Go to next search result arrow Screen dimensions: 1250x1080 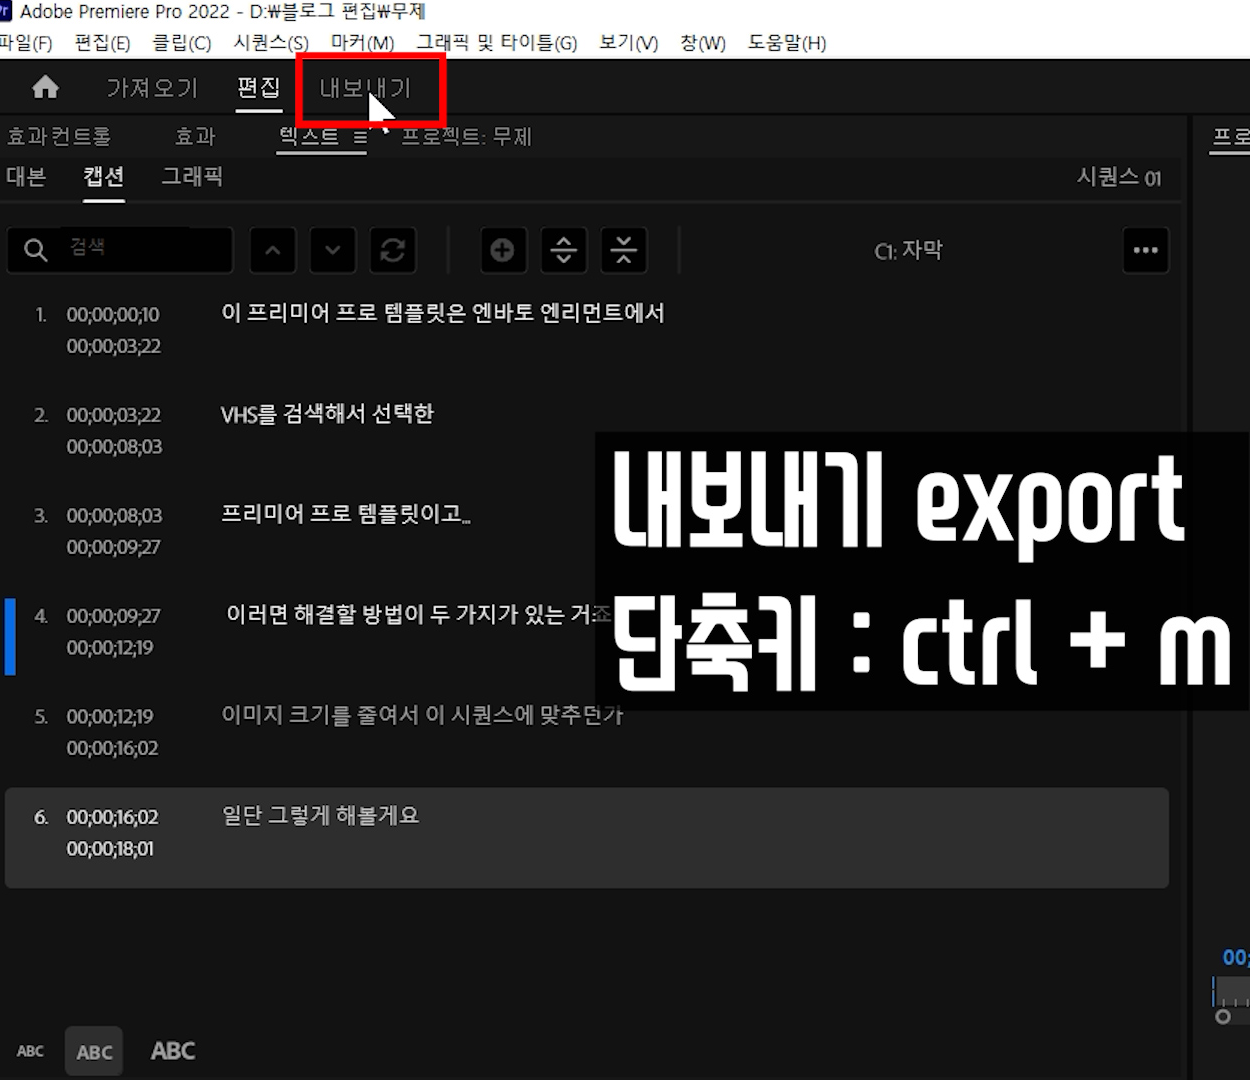(333, 250)
